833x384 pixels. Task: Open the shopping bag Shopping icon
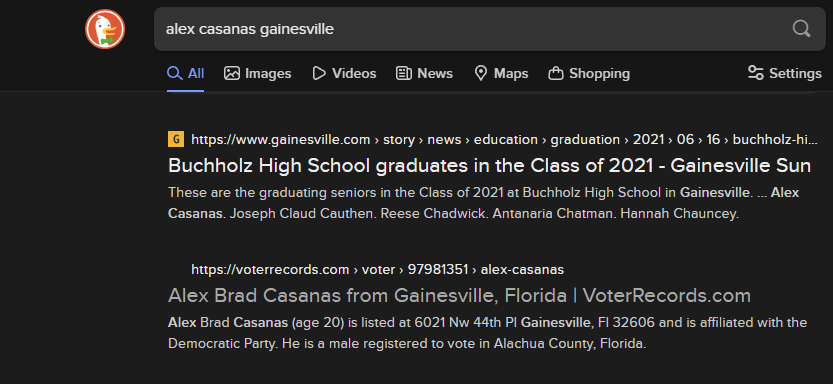(x=556, y=73)
